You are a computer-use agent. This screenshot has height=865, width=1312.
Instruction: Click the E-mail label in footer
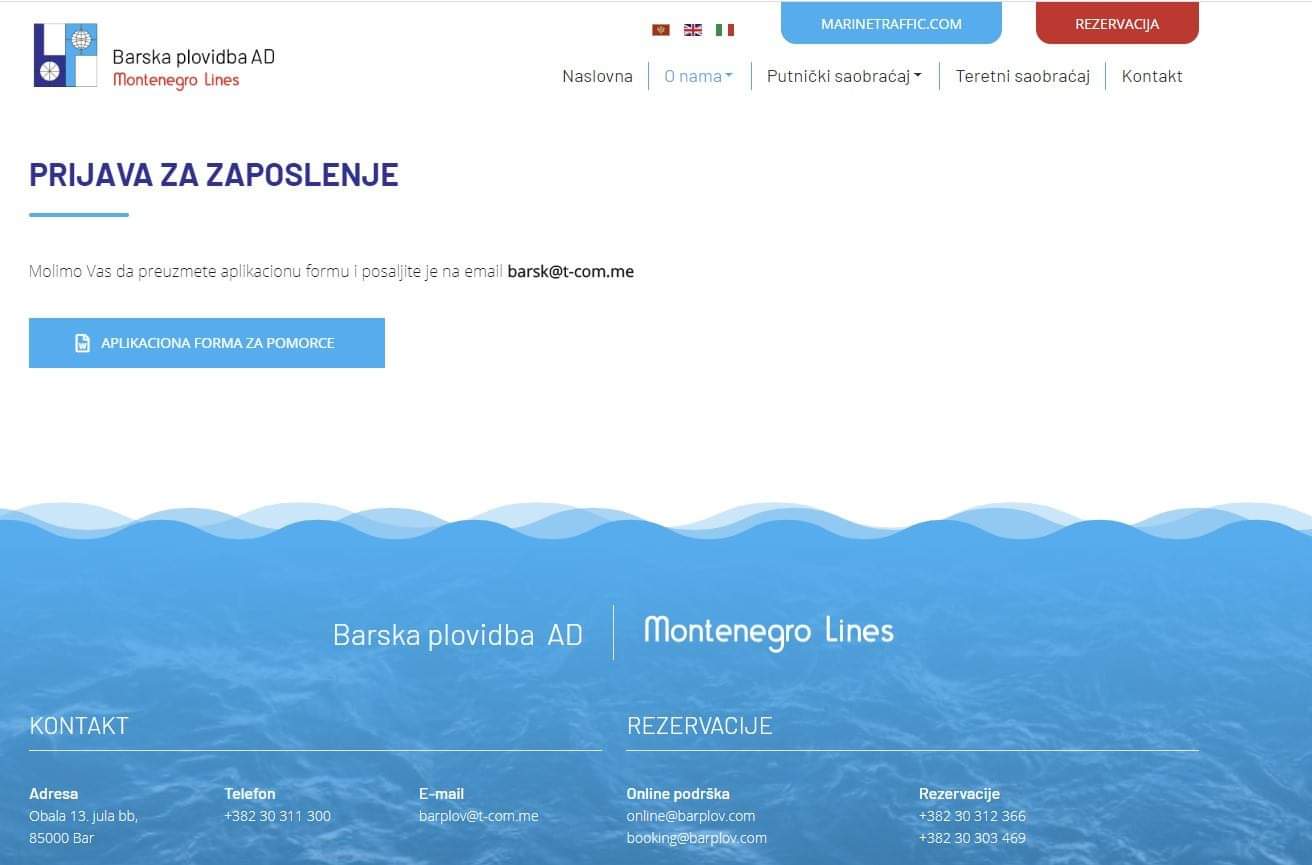click(442, 794)
